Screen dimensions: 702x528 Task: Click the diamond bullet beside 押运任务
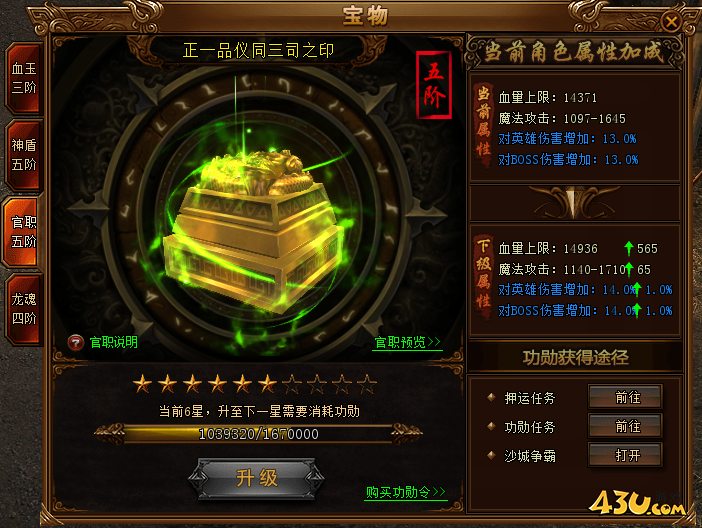pyautogui.click(x=491, y=397)
